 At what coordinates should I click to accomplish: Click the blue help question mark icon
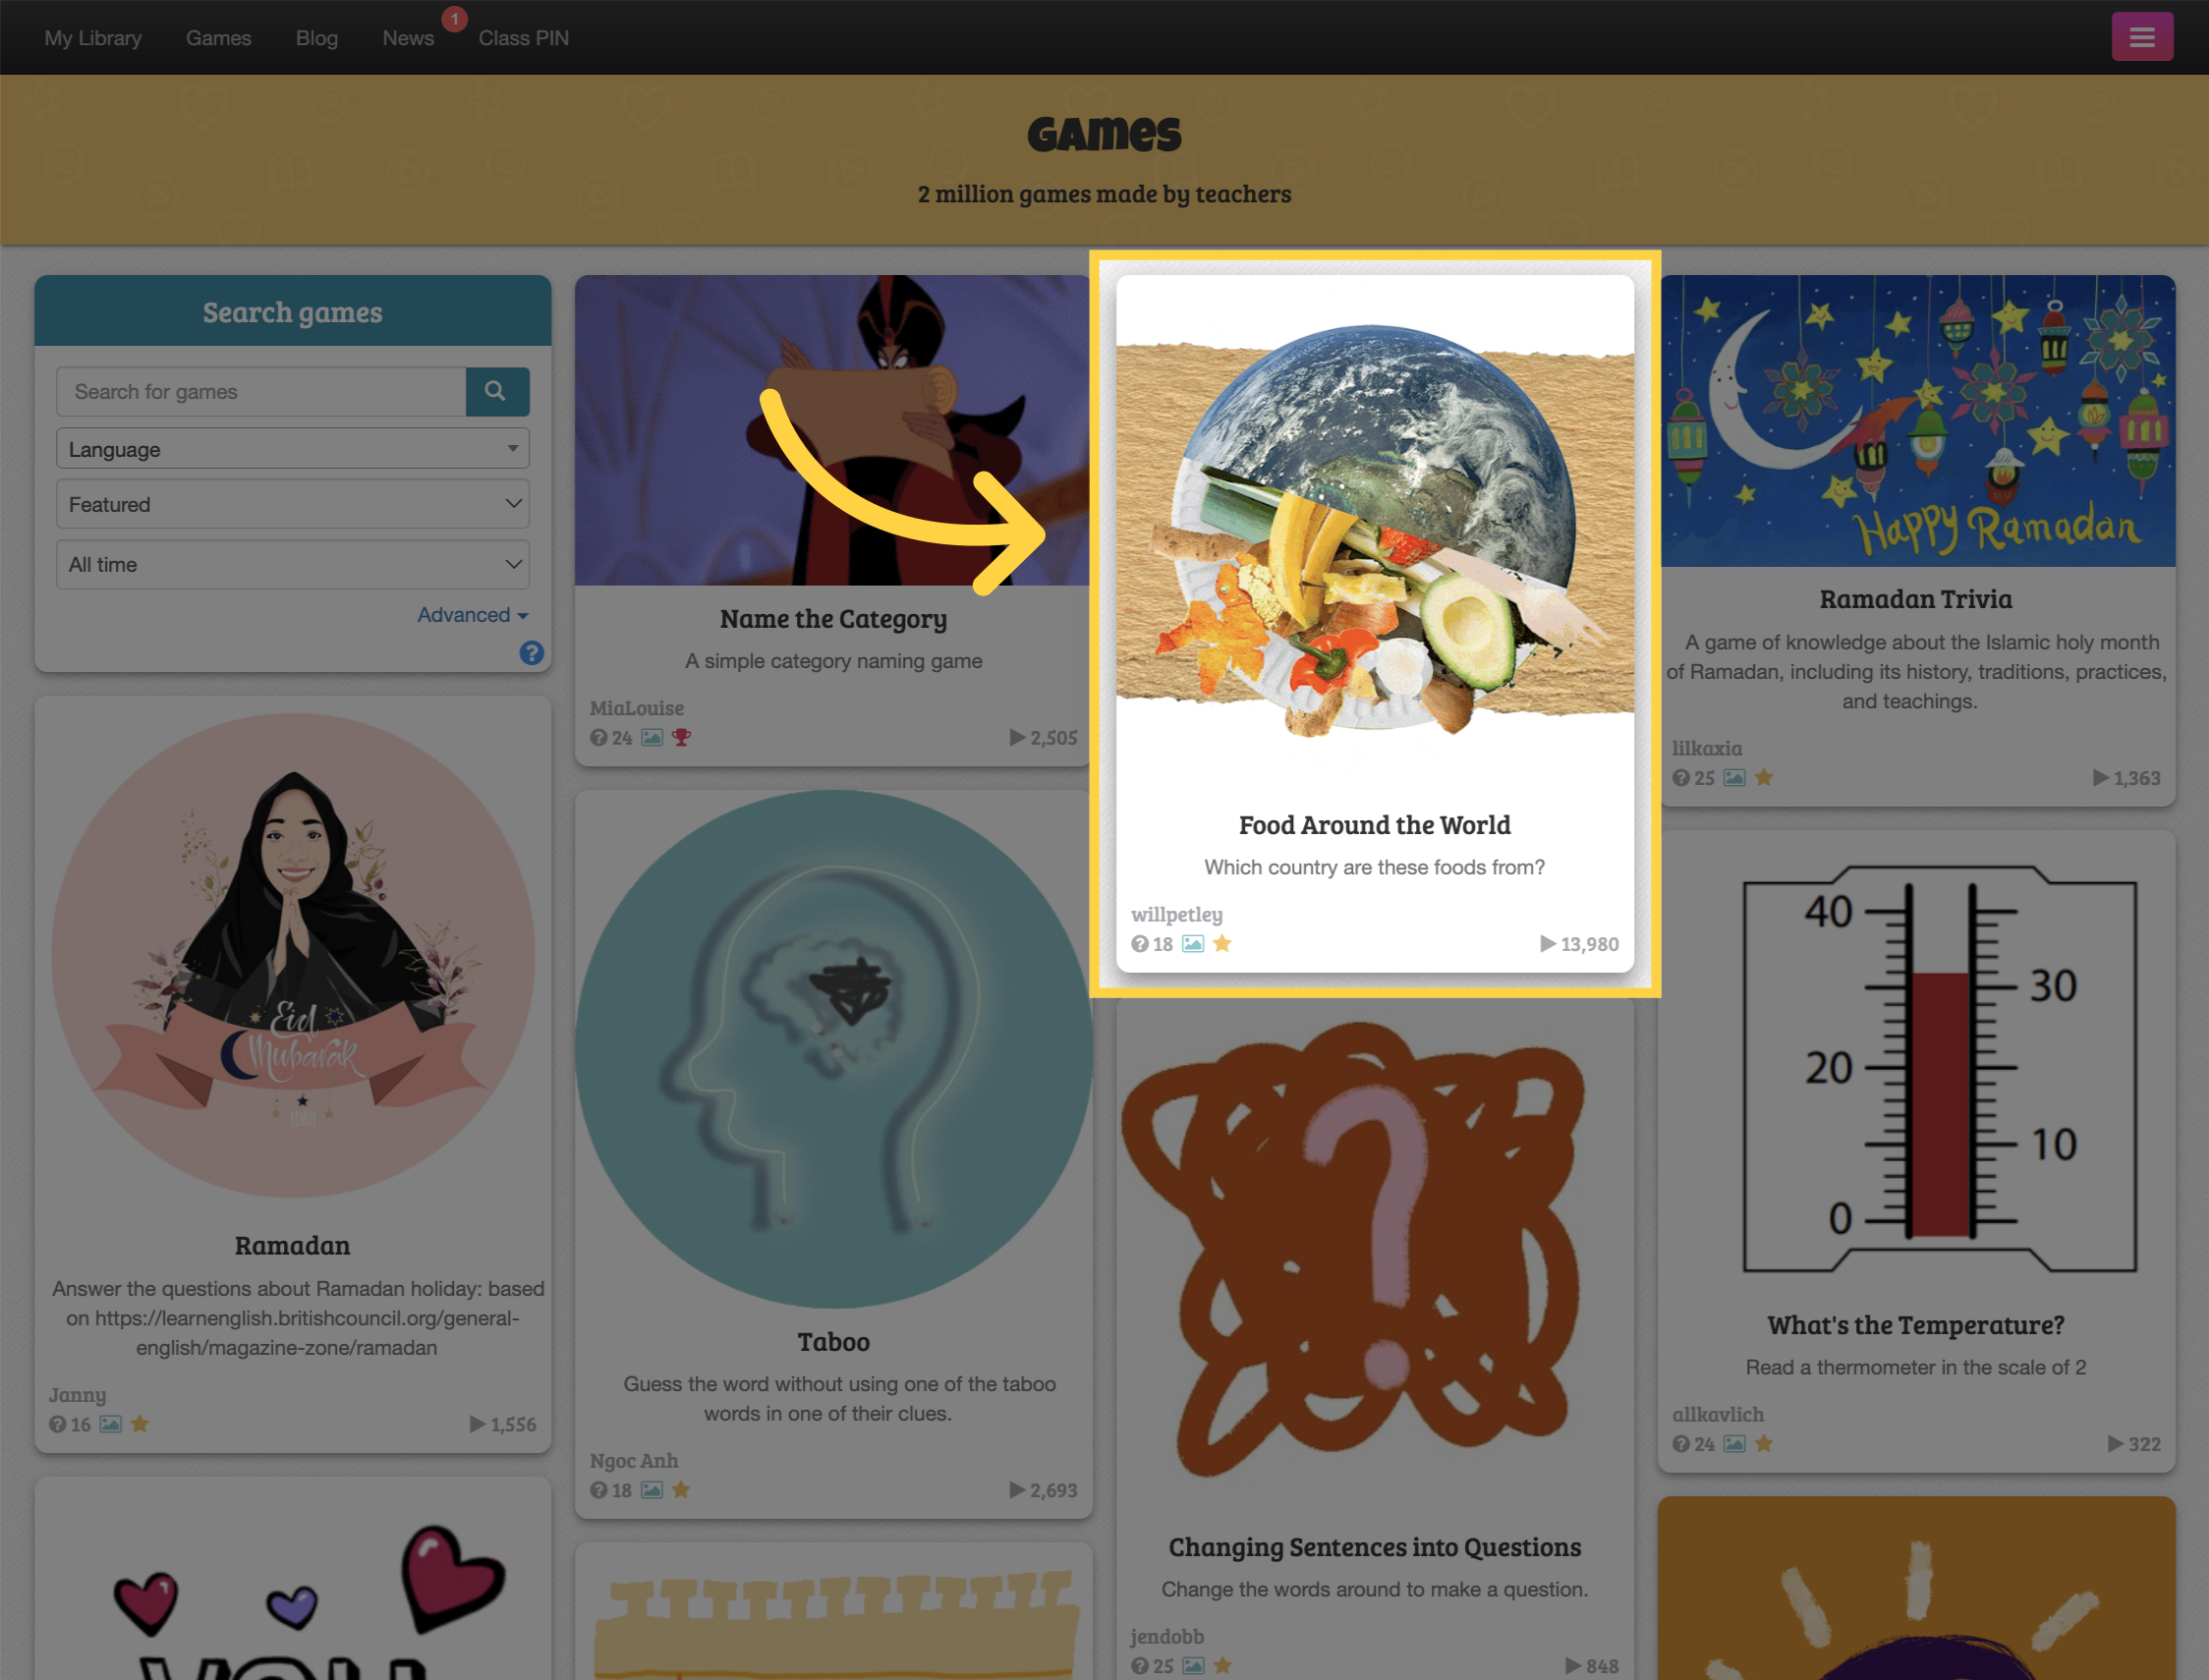[x=532, y=653]
